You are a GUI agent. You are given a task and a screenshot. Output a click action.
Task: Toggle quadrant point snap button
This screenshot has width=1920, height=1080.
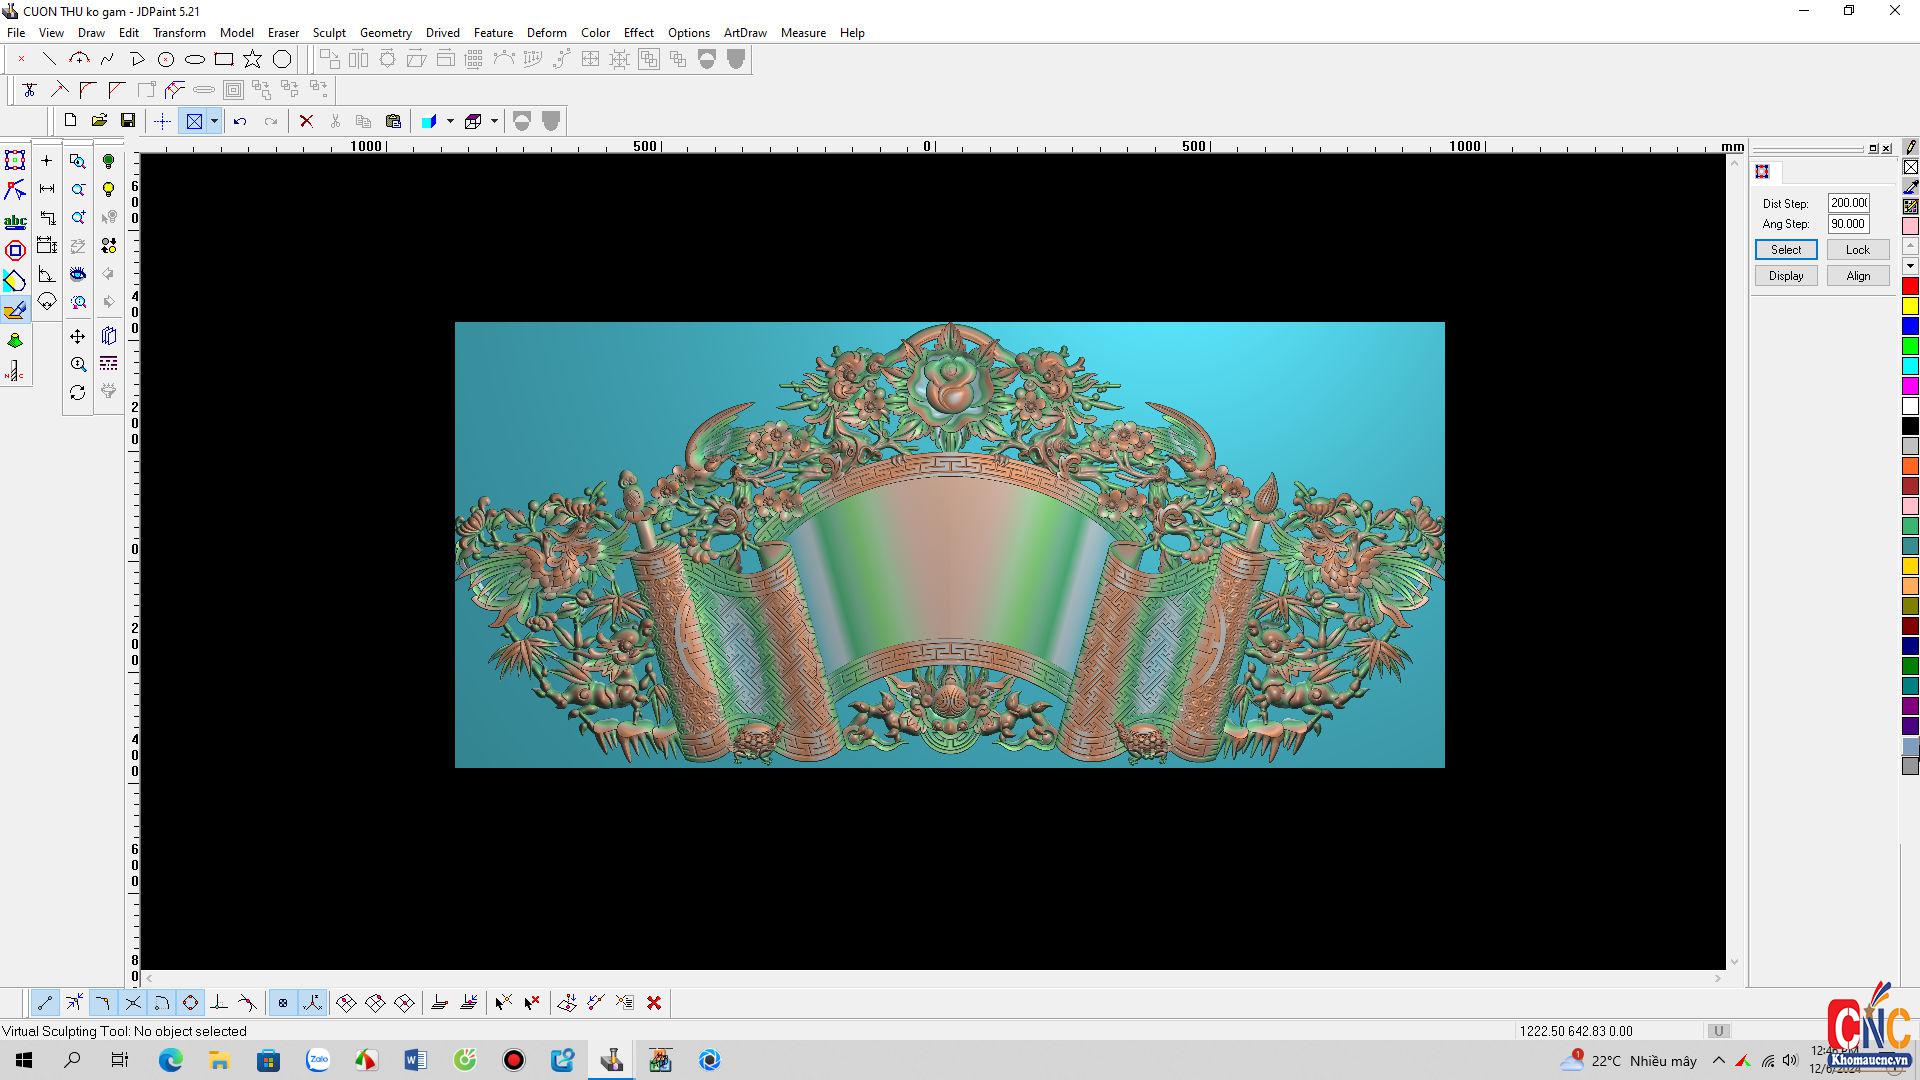coord(190,1003)
